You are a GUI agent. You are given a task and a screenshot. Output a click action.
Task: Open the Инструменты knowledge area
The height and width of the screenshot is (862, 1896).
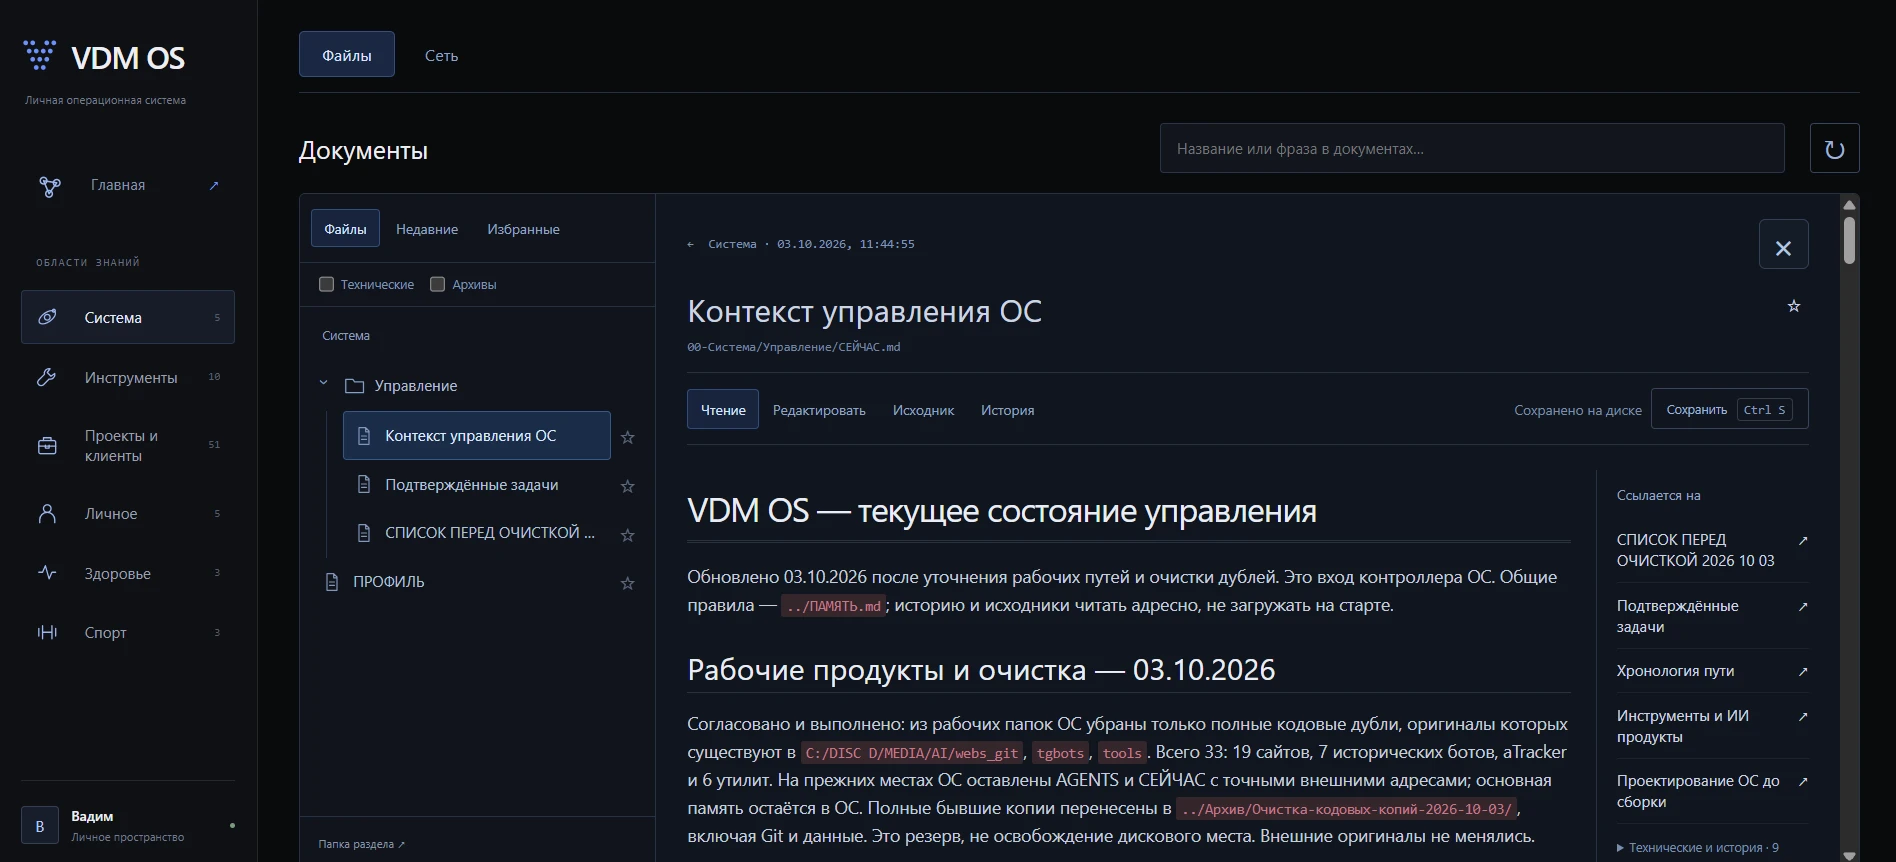(128, 377)
